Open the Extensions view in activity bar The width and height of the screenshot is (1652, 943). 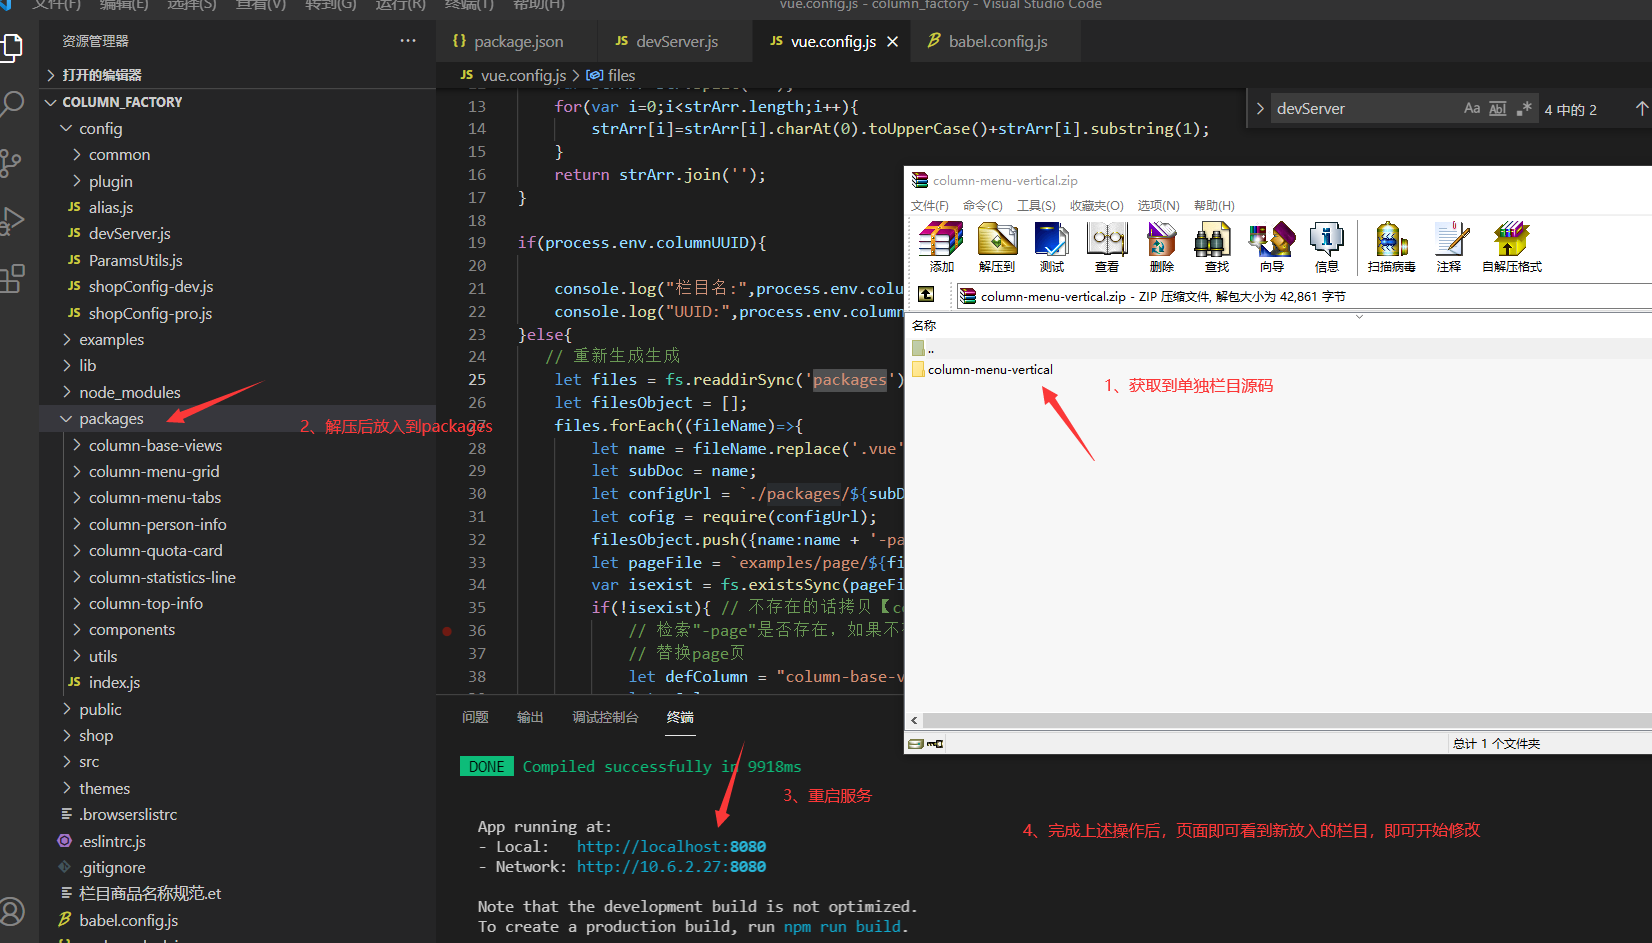(x=12, y=279)
